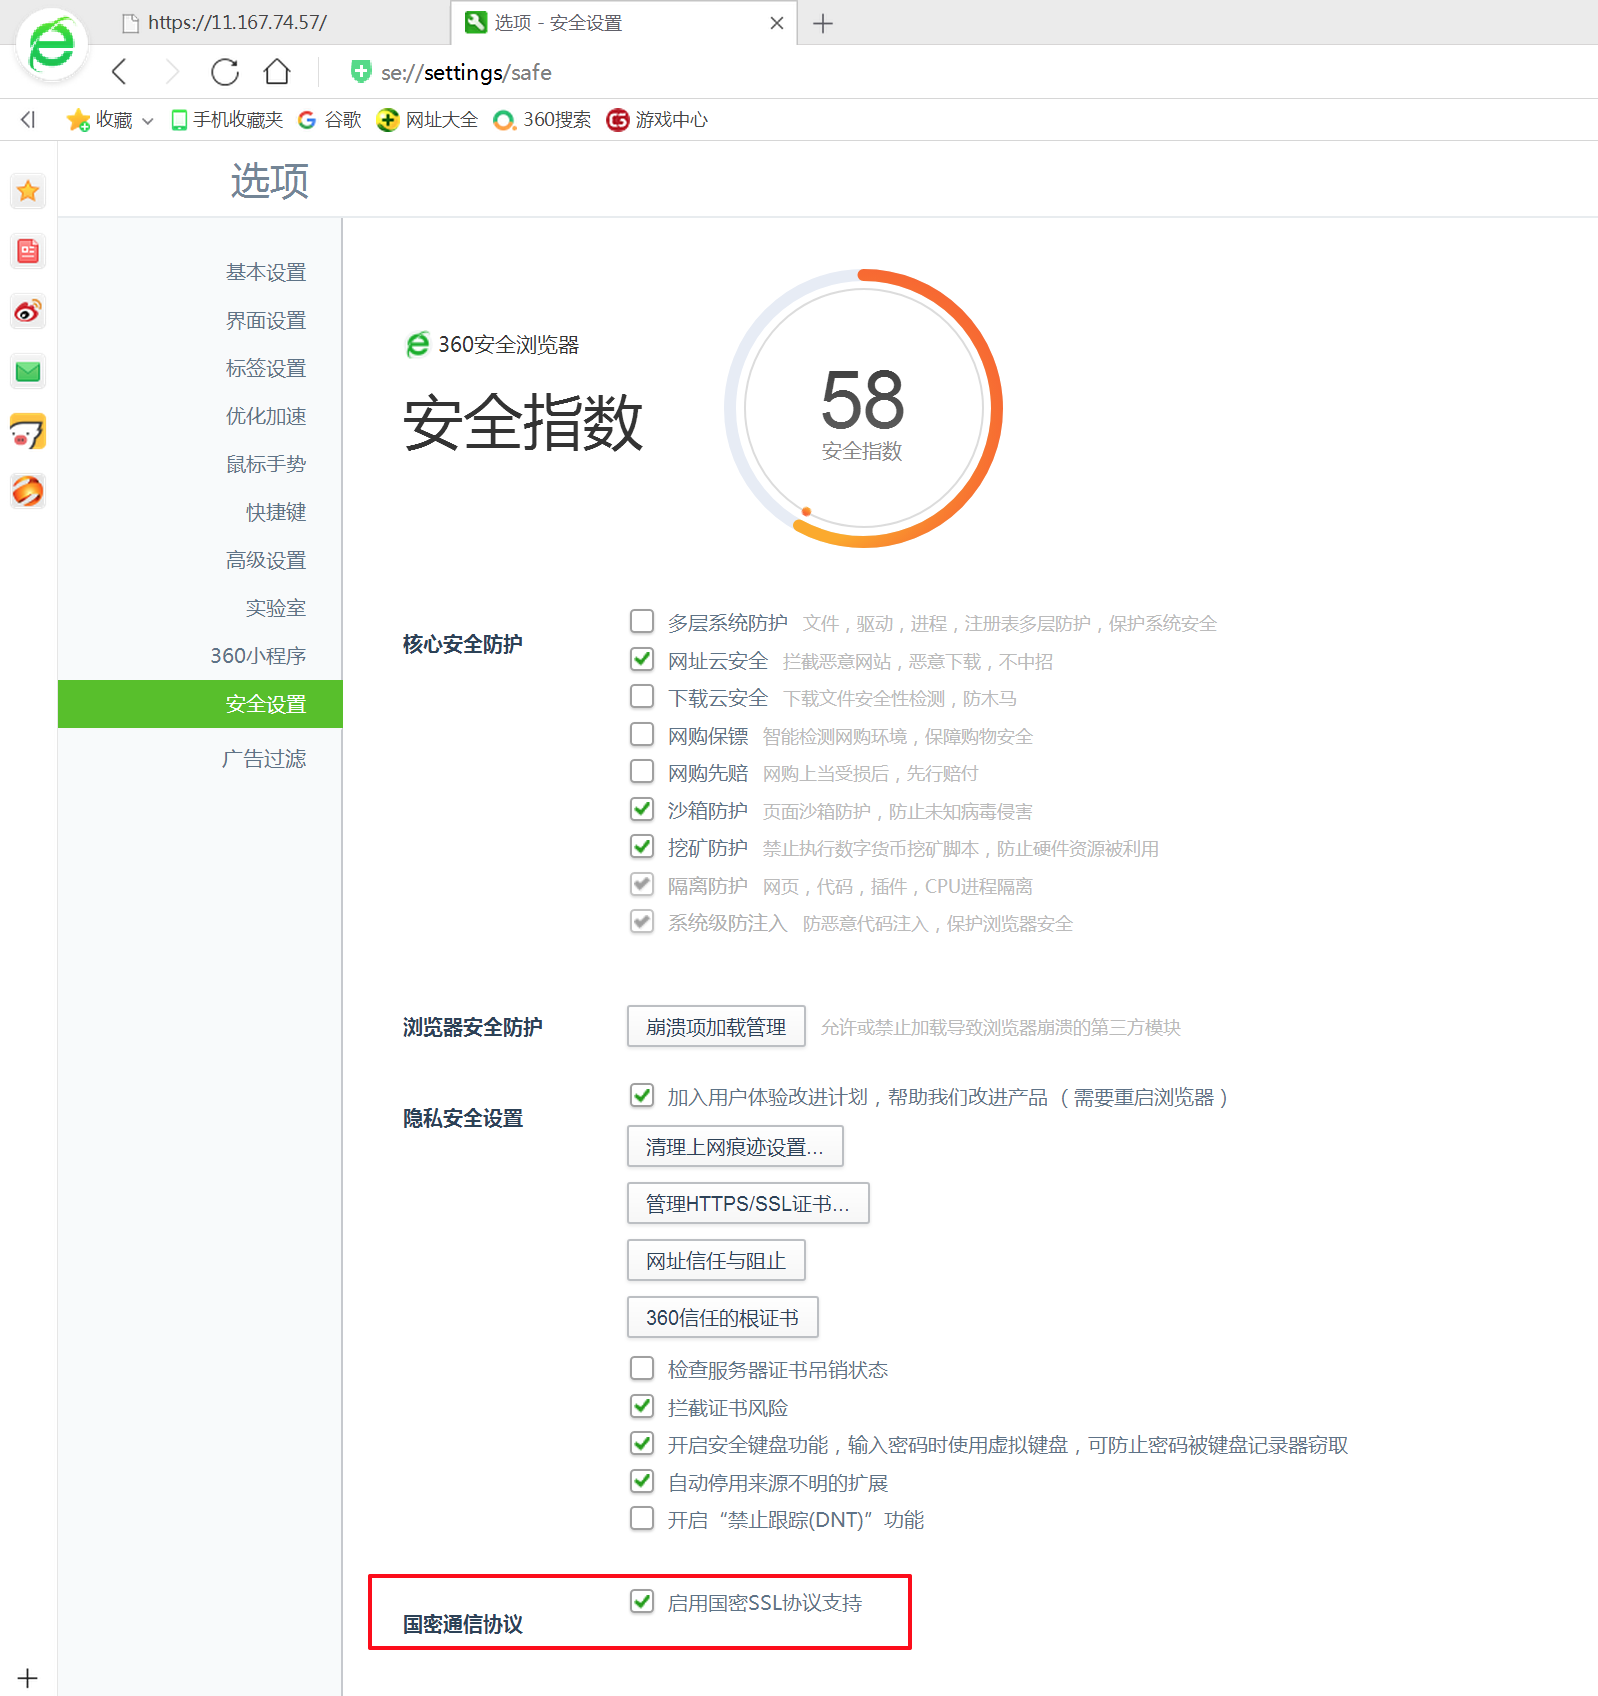Collapse the left sidebar with arrow toggle

click(x=28, y=120)
